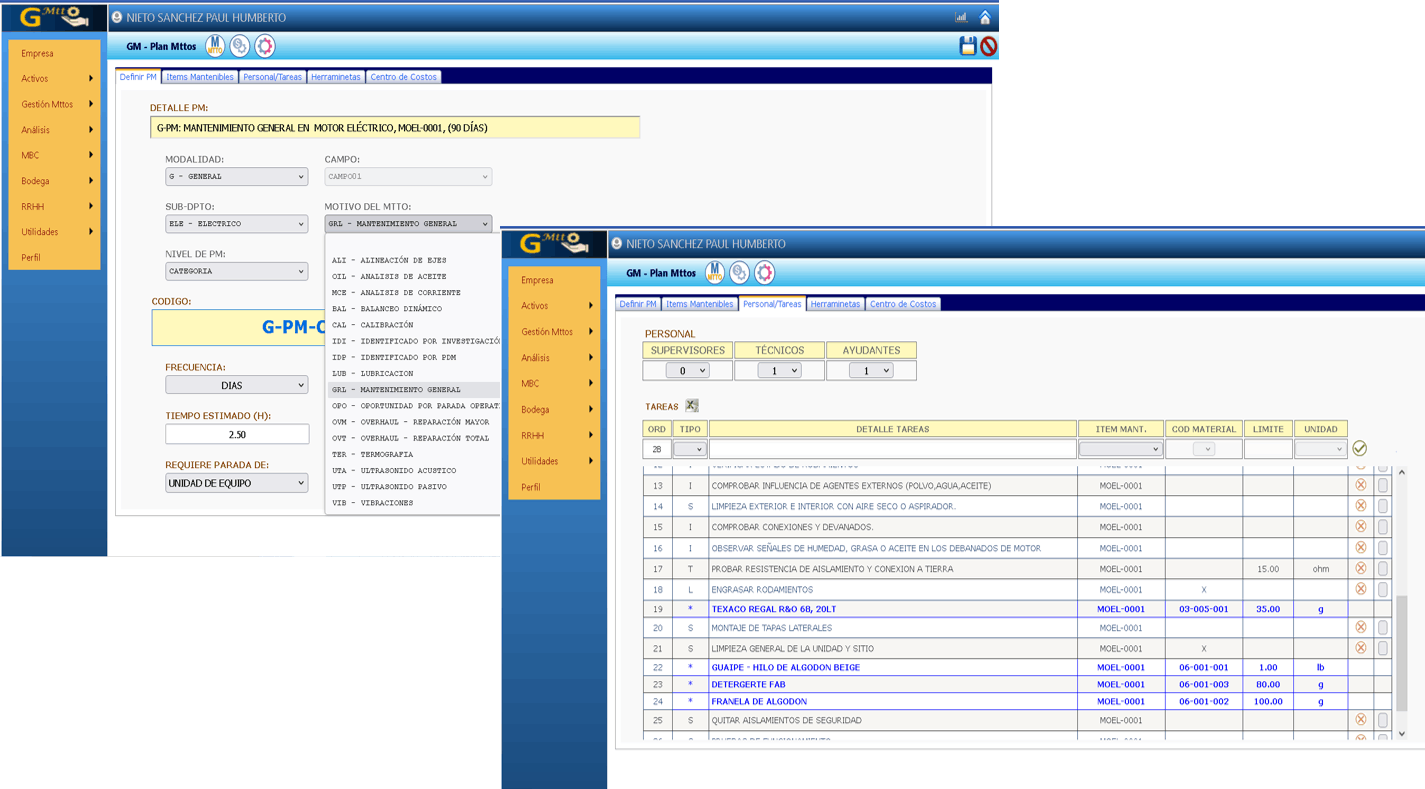Click the home icon in top header
The width and height of the screenshot is (1425, 789).
point(985,17)
